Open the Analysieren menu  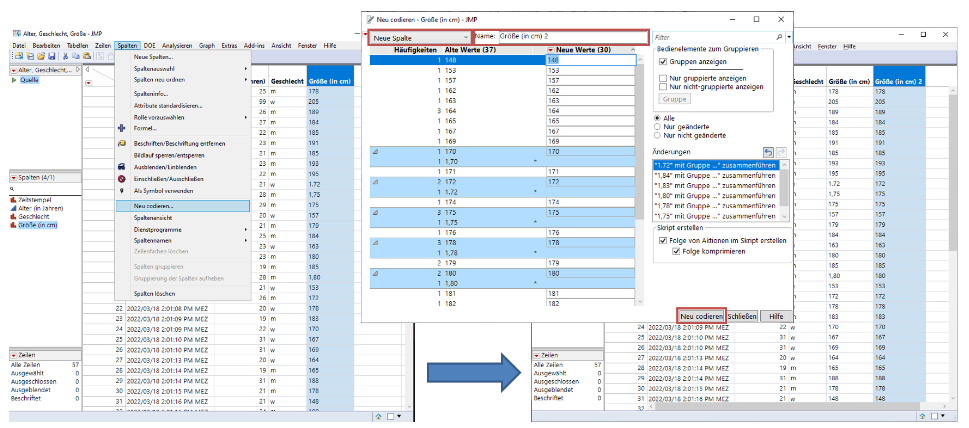pos(178,46)
